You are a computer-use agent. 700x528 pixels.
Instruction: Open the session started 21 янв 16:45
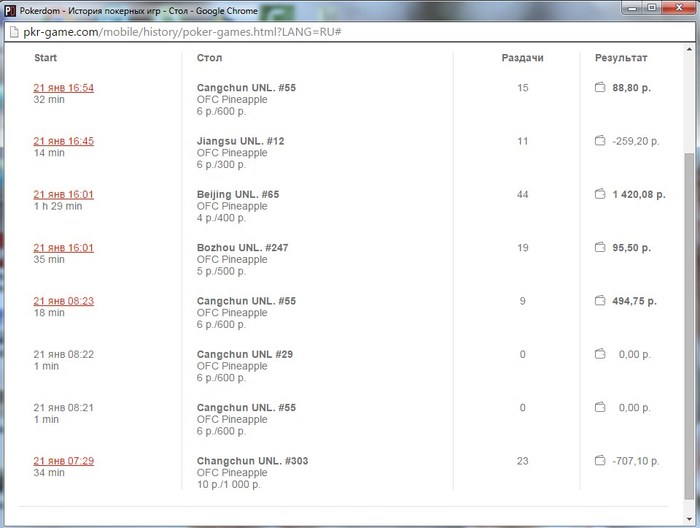click(63, 141)
